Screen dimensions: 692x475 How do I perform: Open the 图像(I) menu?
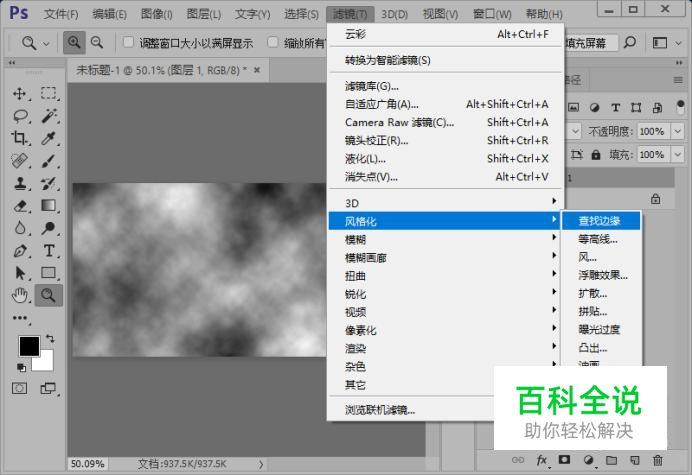(156, 14)
